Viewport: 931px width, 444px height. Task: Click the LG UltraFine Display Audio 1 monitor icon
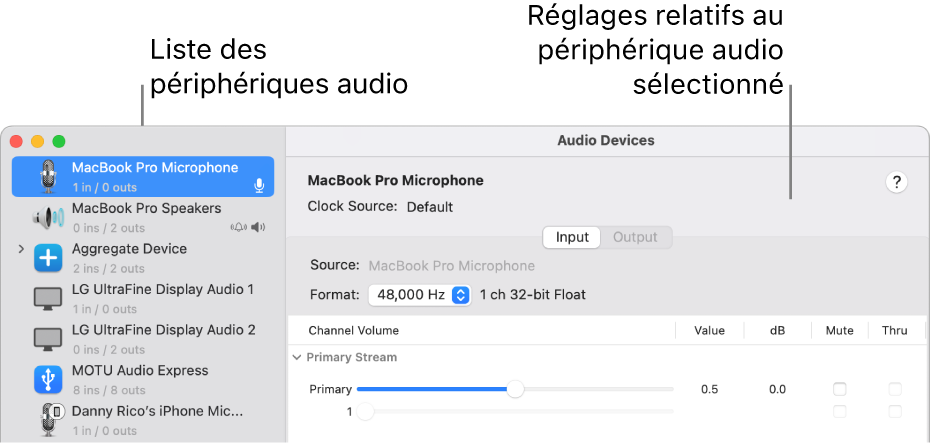click(x=48, y=298)
